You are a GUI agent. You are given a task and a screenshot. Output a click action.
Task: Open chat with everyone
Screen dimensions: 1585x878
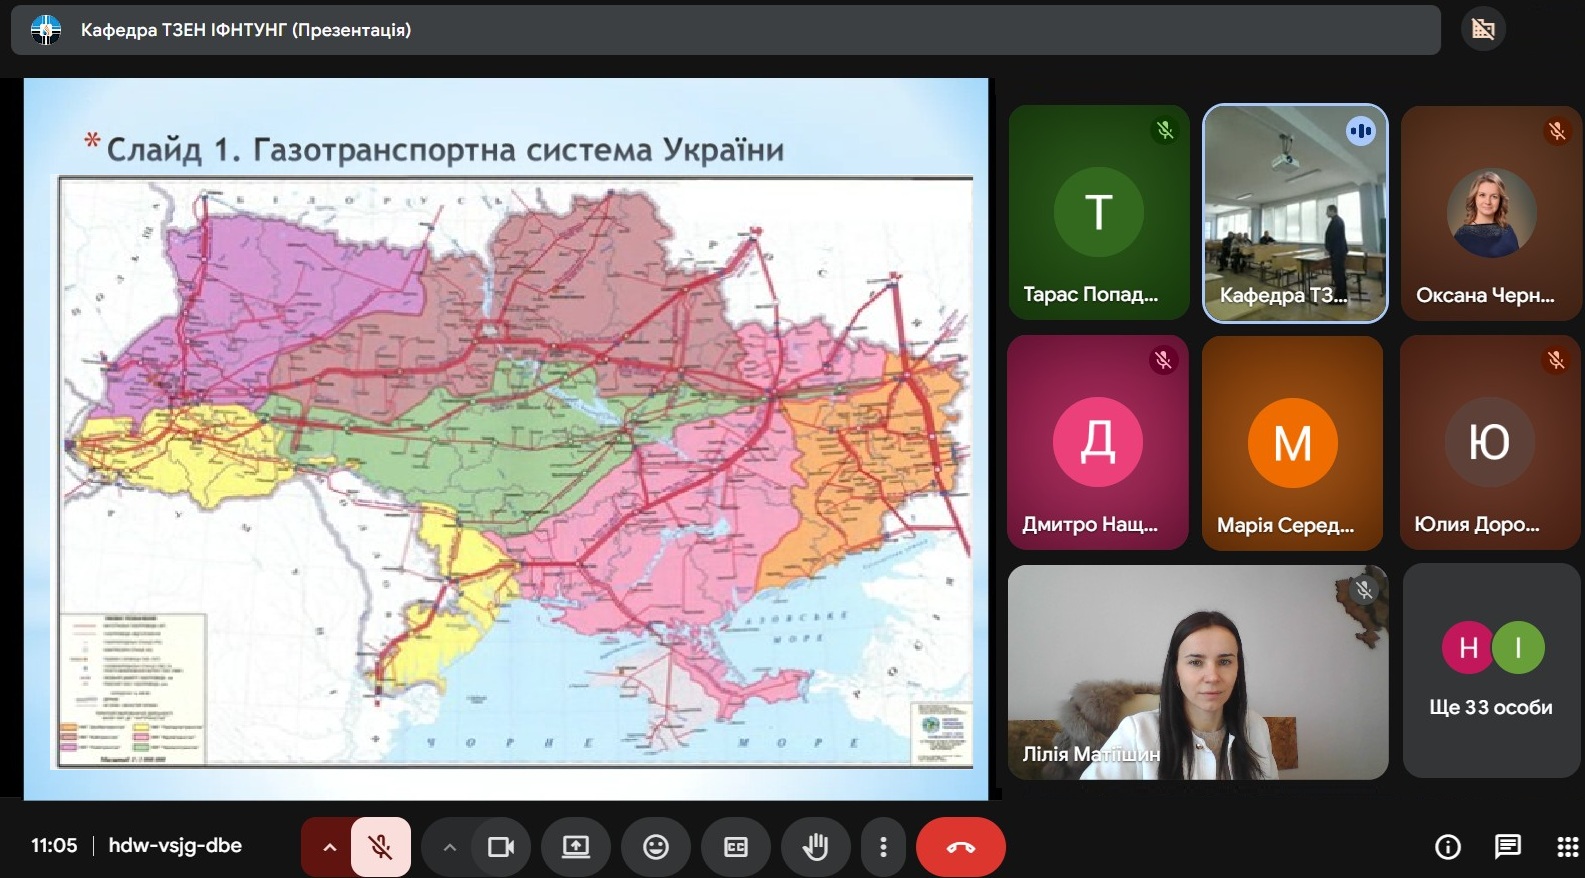click(x=1507, y=847)
